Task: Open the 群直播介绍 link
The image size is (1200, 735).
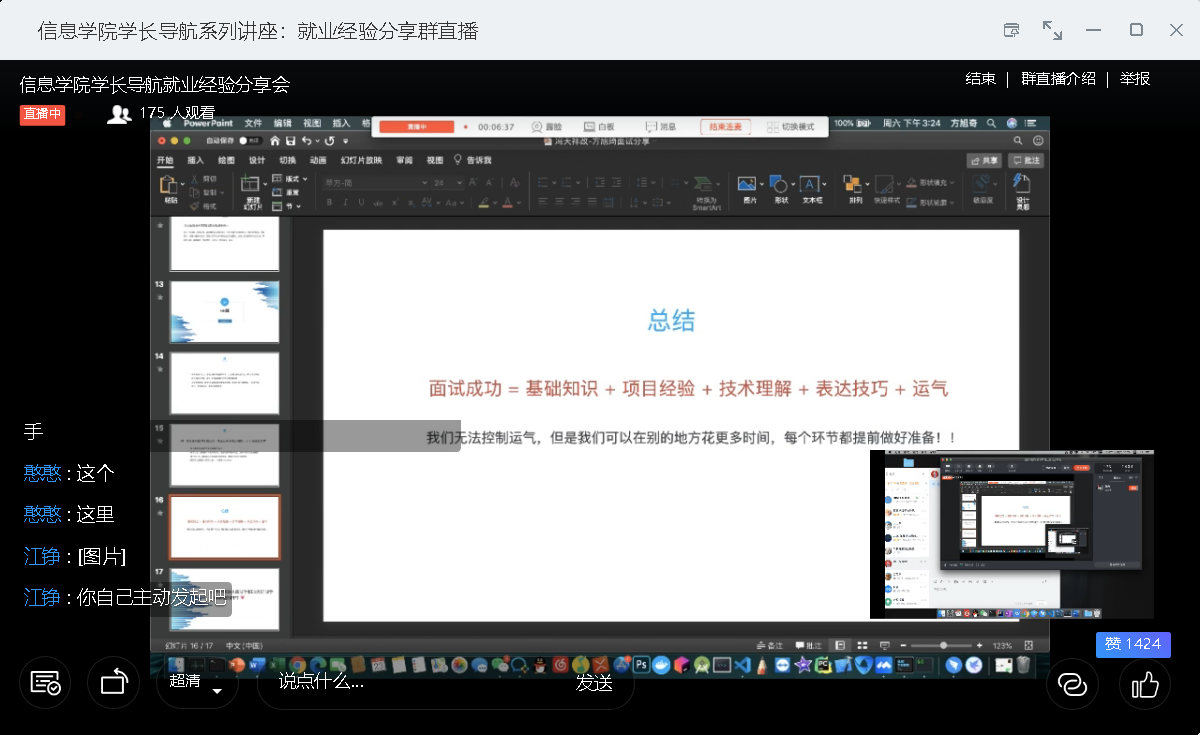Action: pos(1058,79)
